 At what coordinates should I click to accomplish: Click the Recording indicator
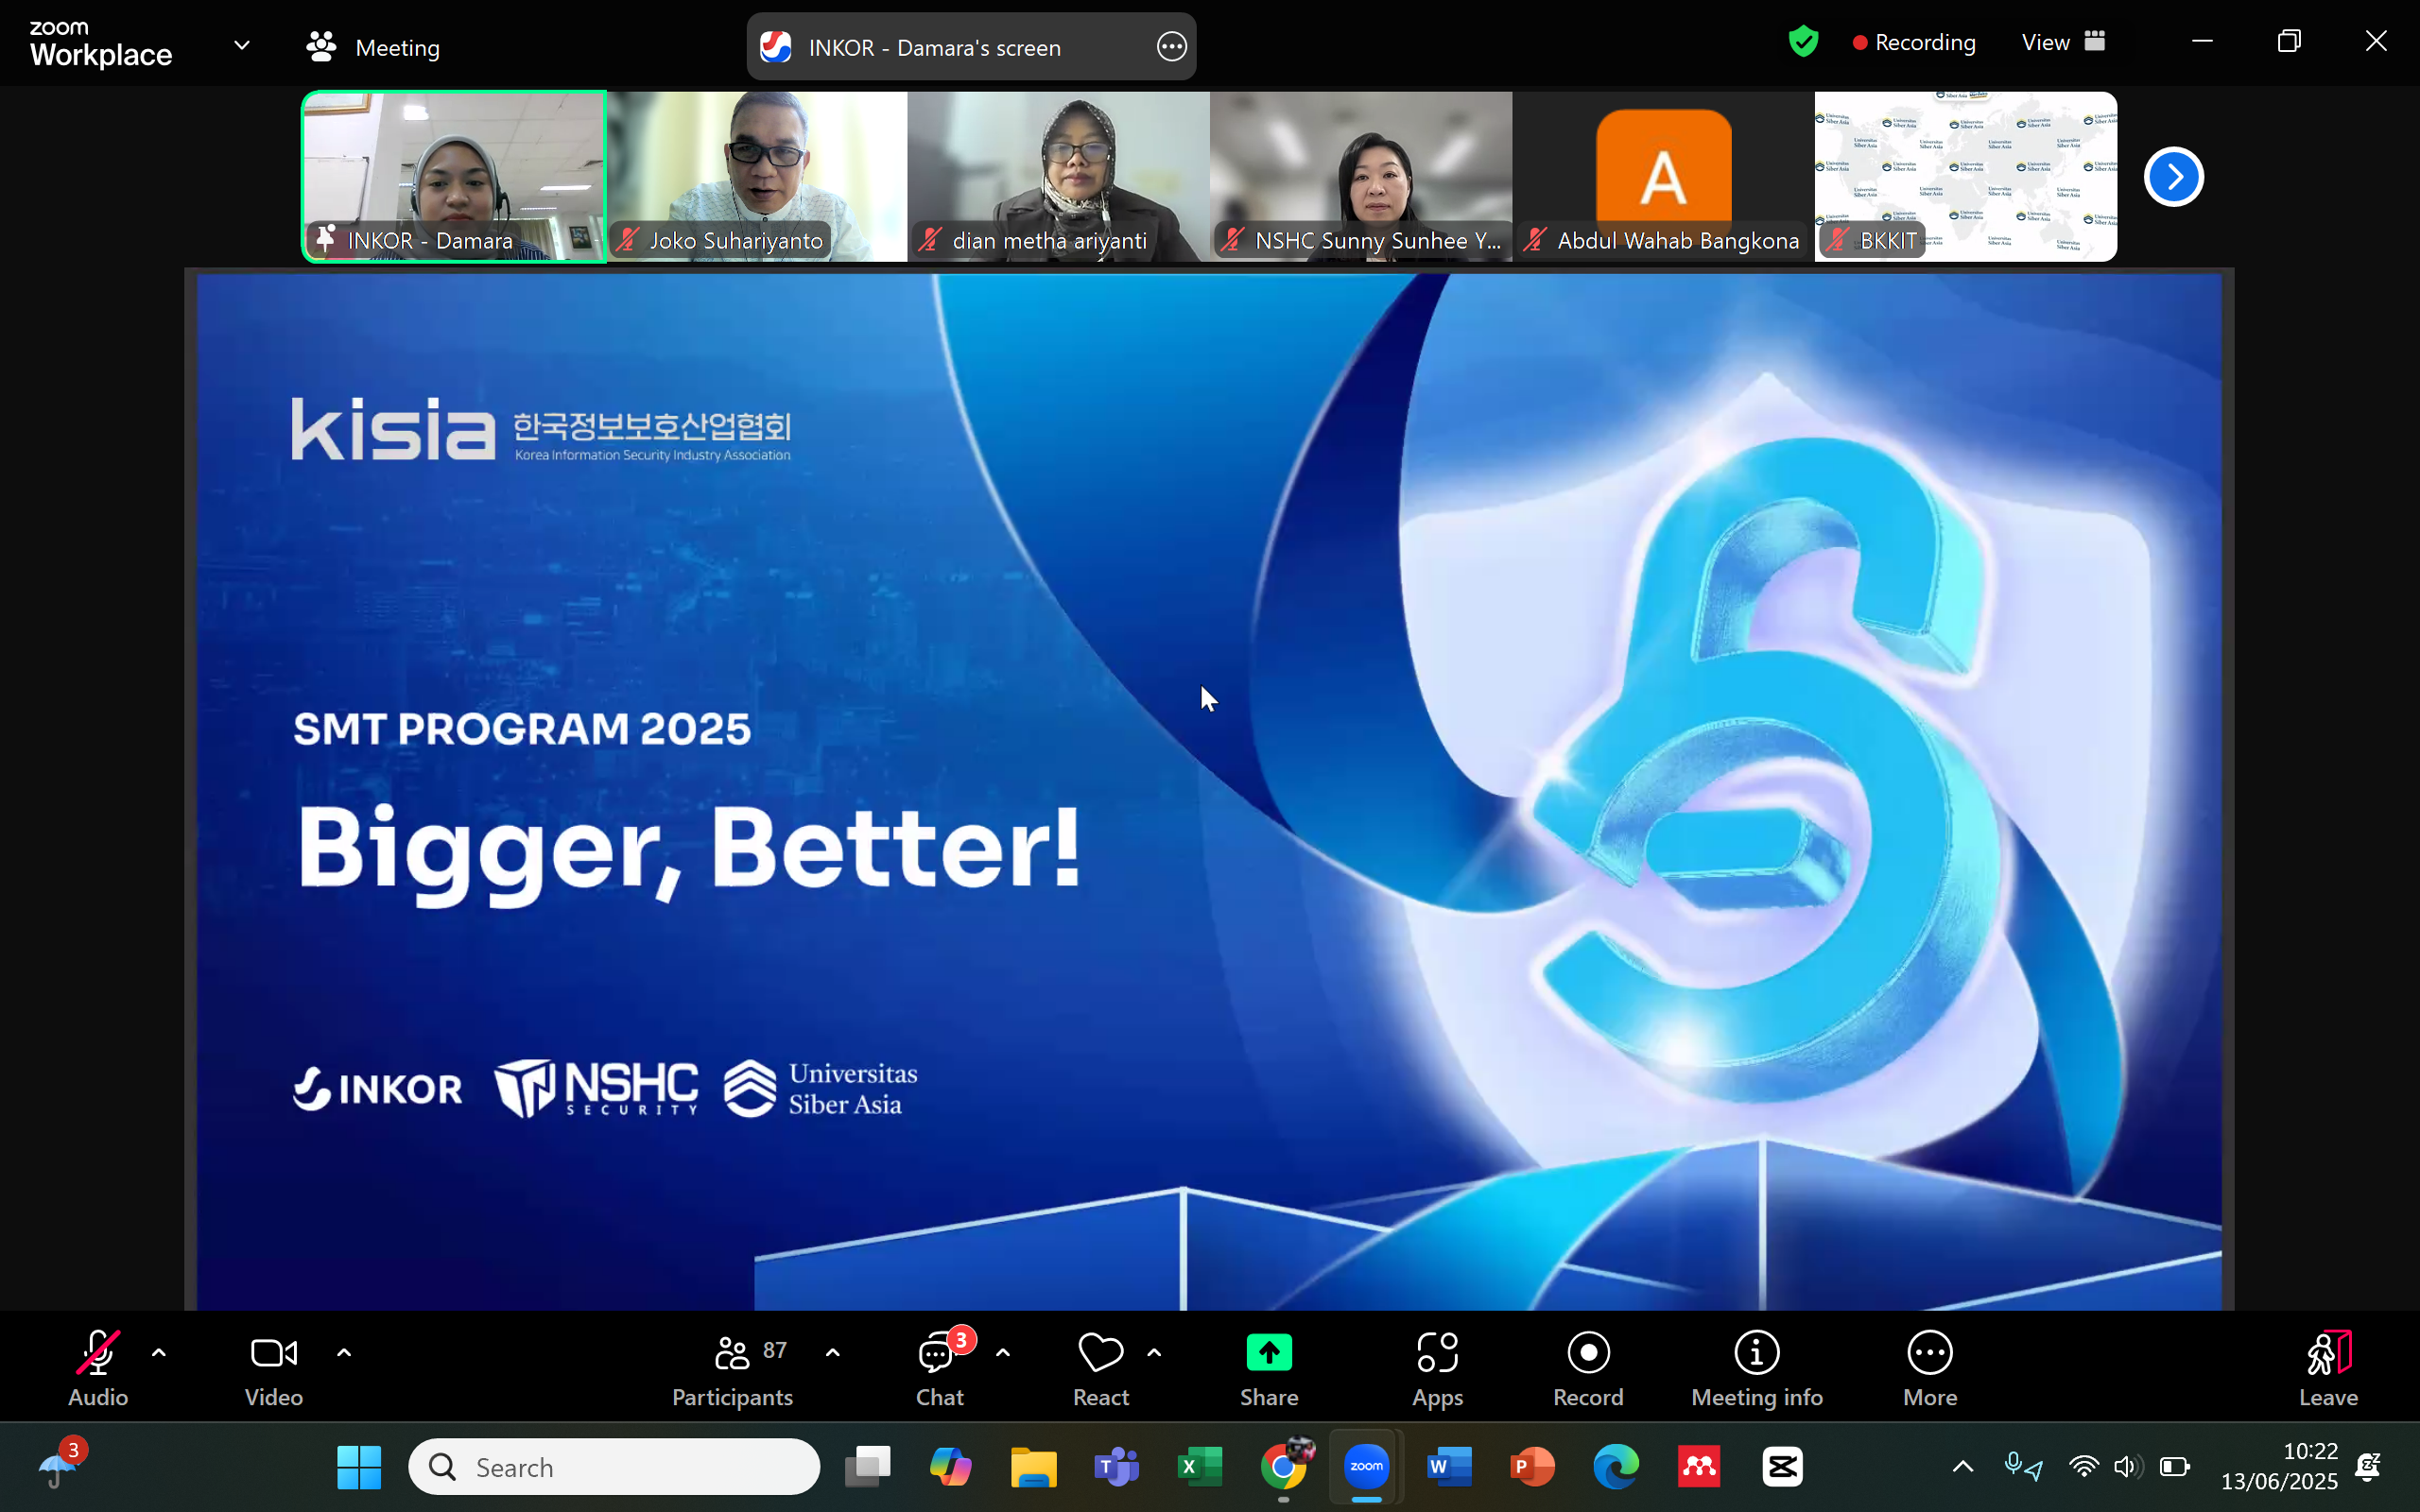pos(1913,42)
